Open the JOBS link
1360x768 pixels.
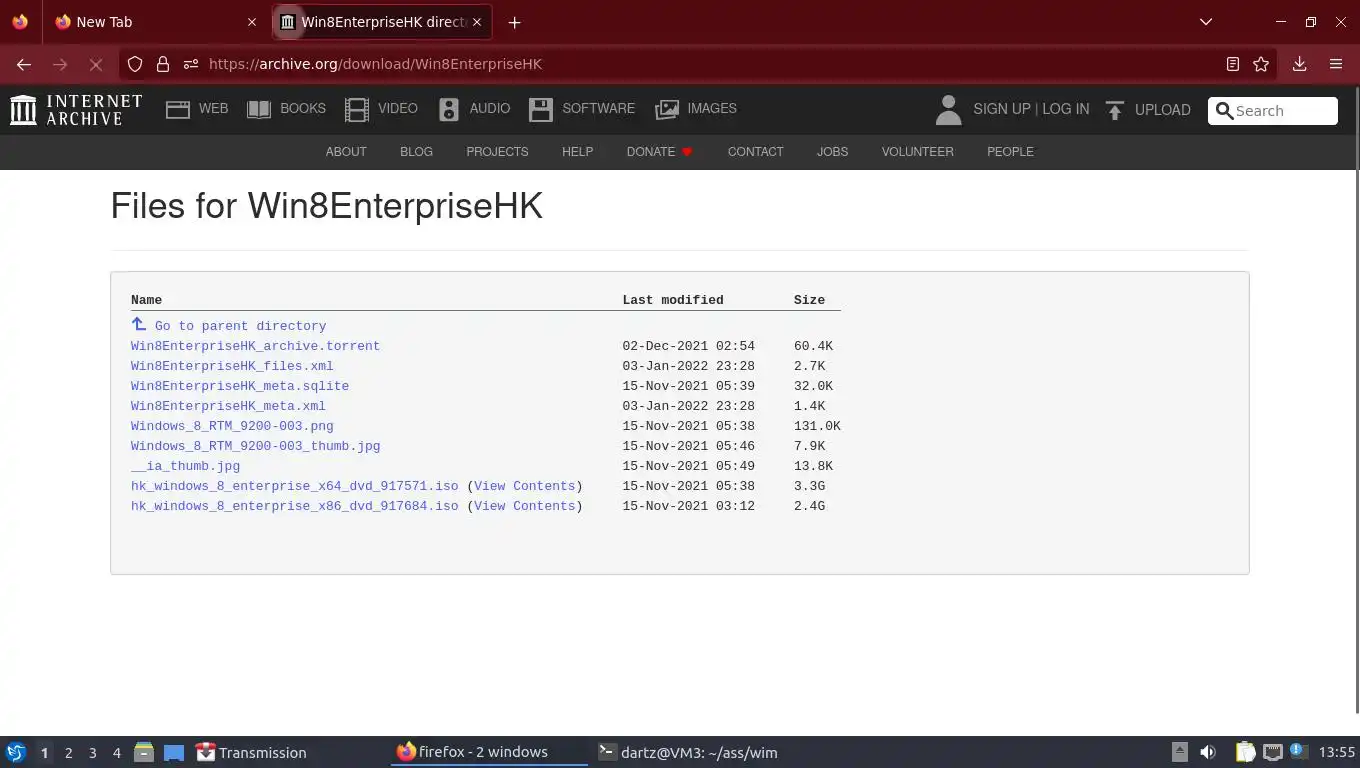click(x=832, y=152)
